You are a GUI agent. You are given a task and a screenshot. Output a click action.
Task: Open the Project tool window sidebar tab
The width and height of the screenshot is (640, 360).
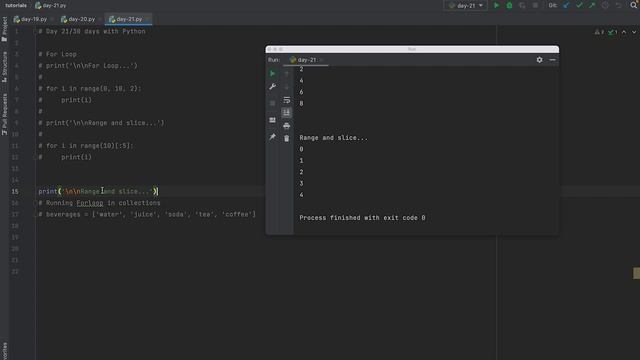point(4,29)
